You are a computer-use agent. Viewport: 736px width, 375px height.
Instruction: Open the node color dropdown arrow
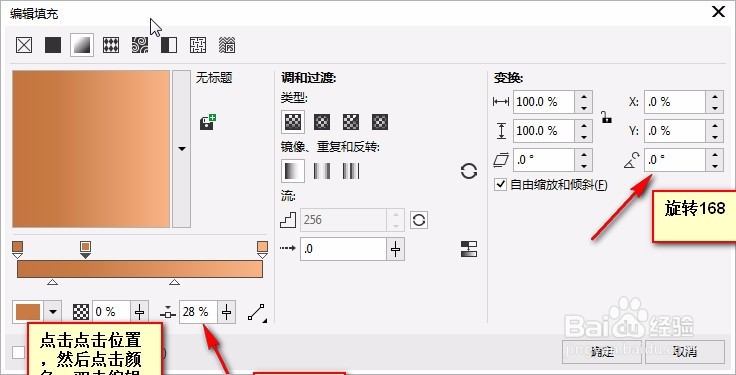pos(53,312)
